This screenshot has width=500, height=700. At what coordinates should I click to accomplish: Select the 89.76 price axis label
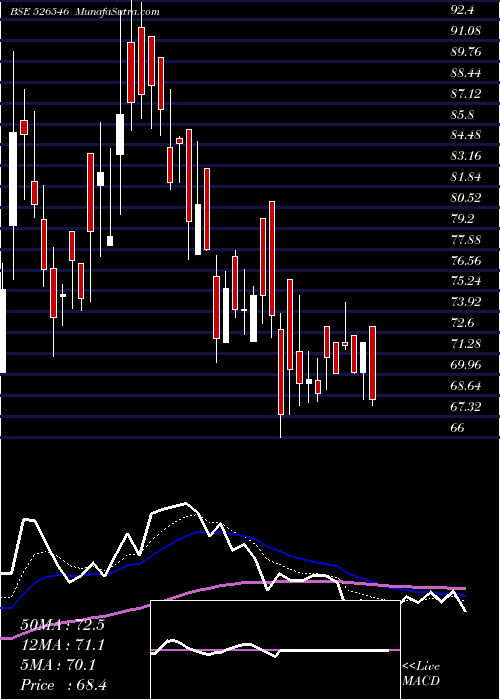pyautogui.click(x=466, y=52)
